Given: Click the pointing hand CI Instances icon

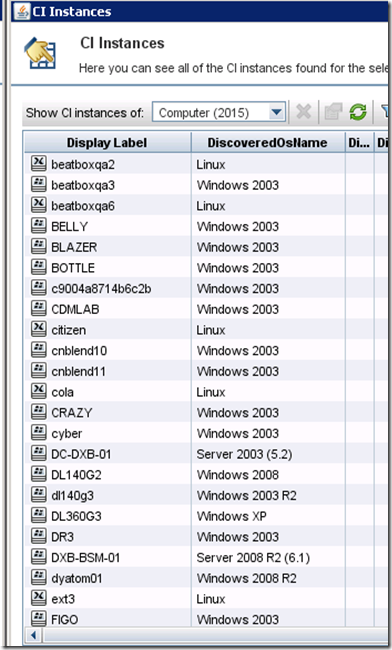Looking at the screenshot, I should [40, 53].
